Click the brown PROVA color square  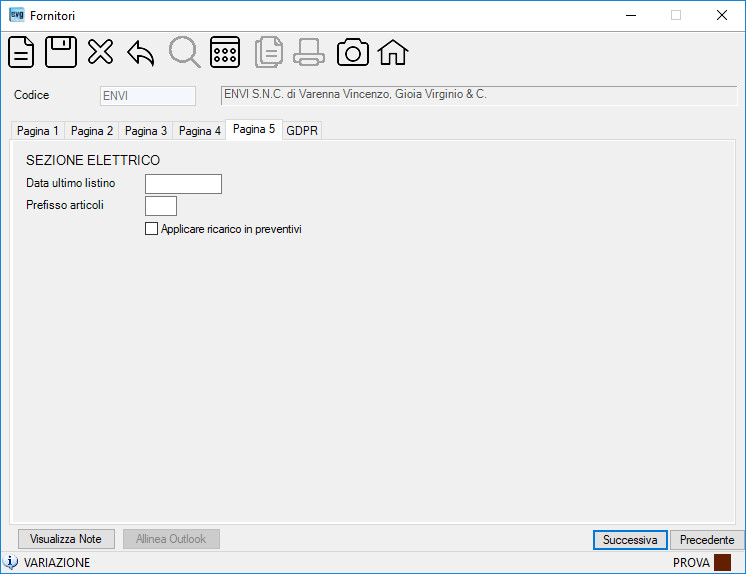[722, 563]
